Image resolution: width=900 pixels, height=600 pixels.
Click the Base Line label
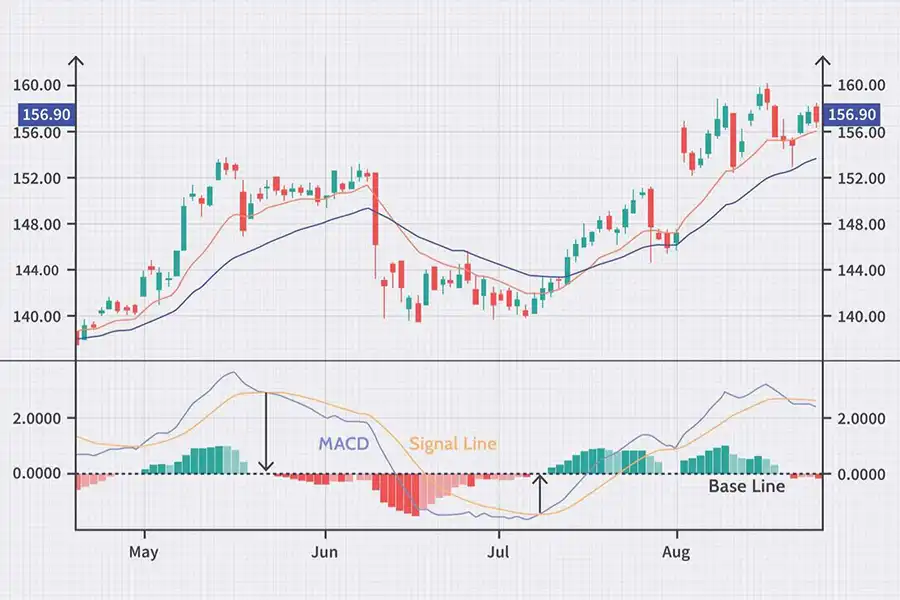746,486
